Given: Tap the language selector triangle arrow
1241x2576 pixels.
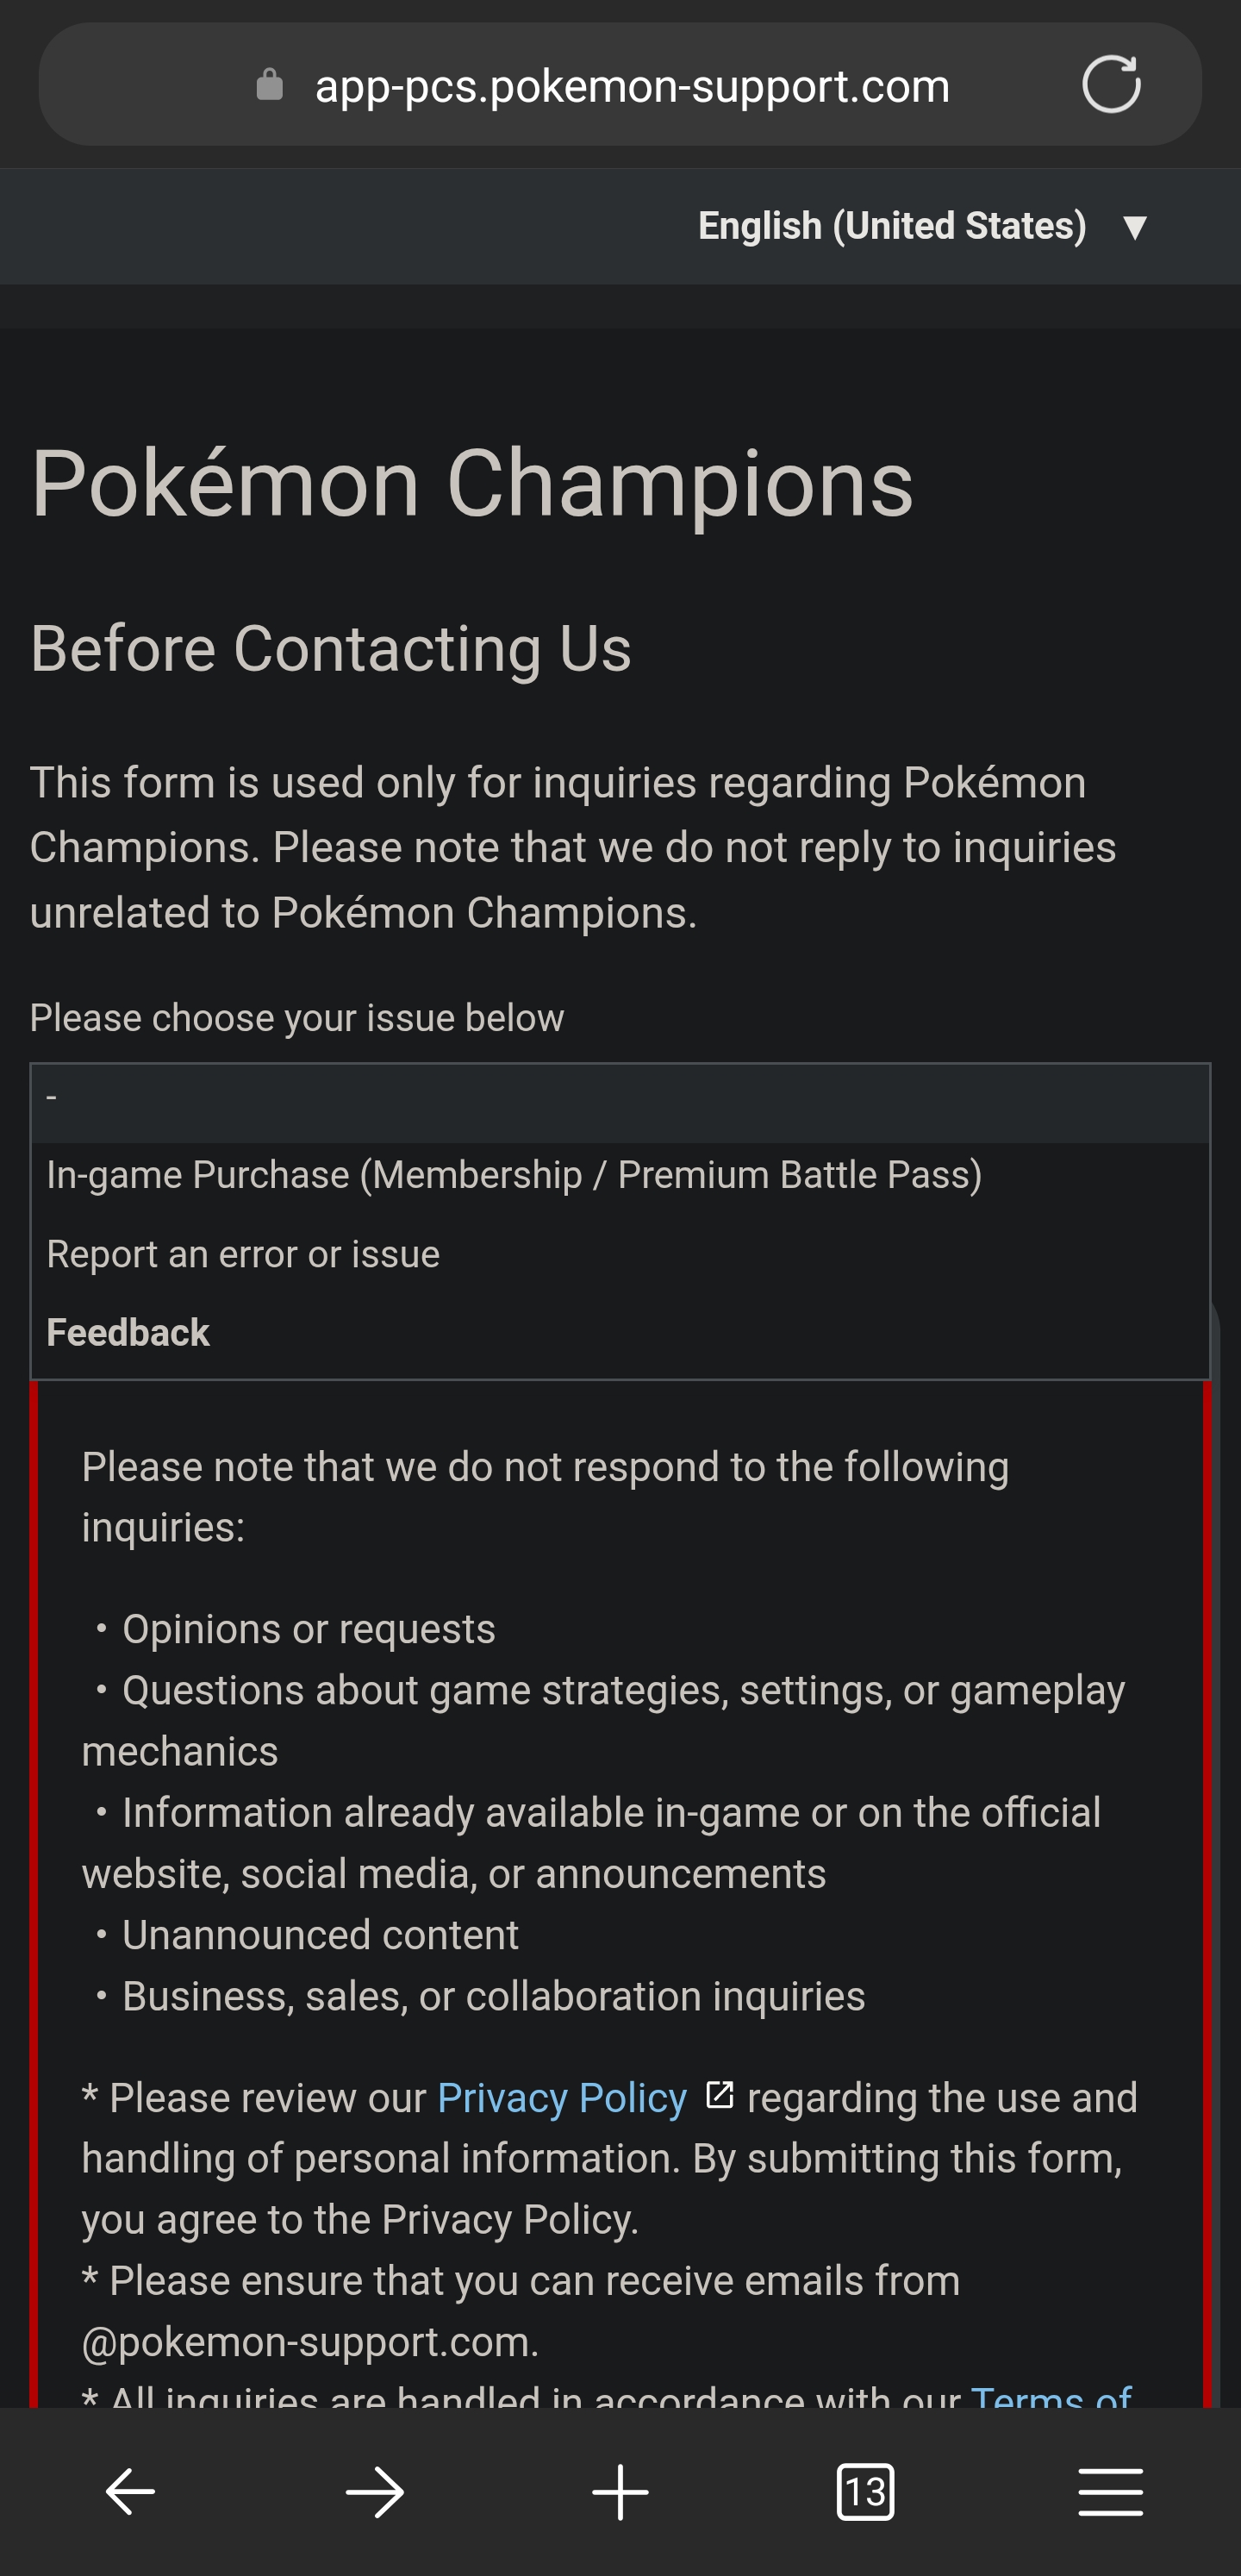Looking at the screenshot, I should click(1135, 227).
